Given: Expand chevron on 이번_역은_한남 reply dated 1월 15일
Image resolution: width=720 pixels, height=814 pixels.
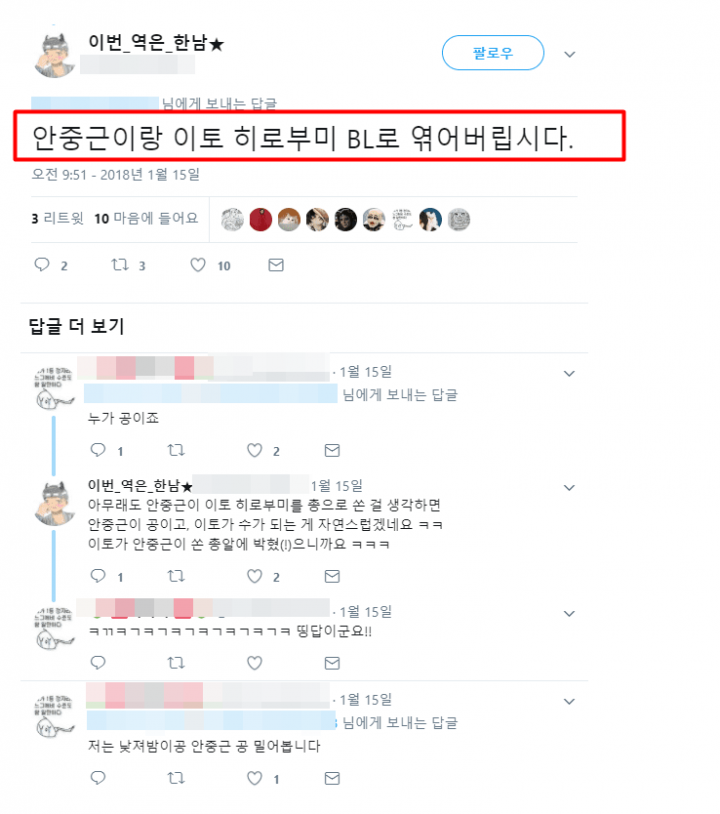Looking at the screenshot, I should click(x=569, y=487).
